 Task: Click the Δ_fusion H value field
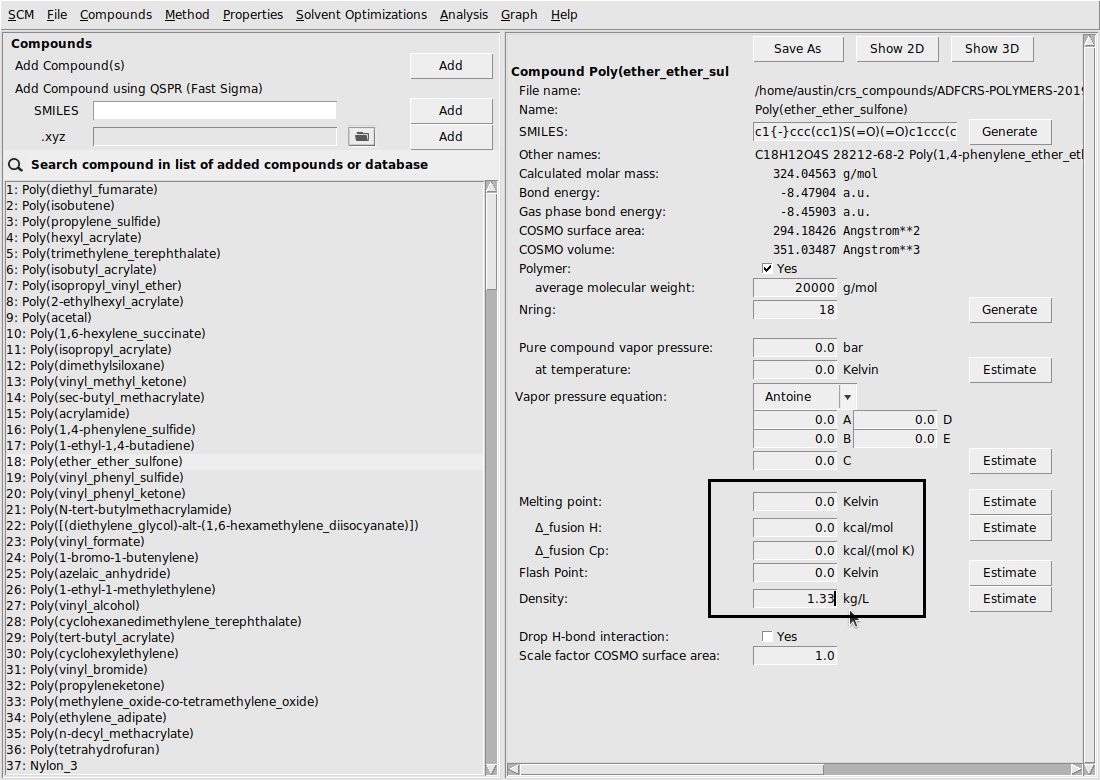795,527
